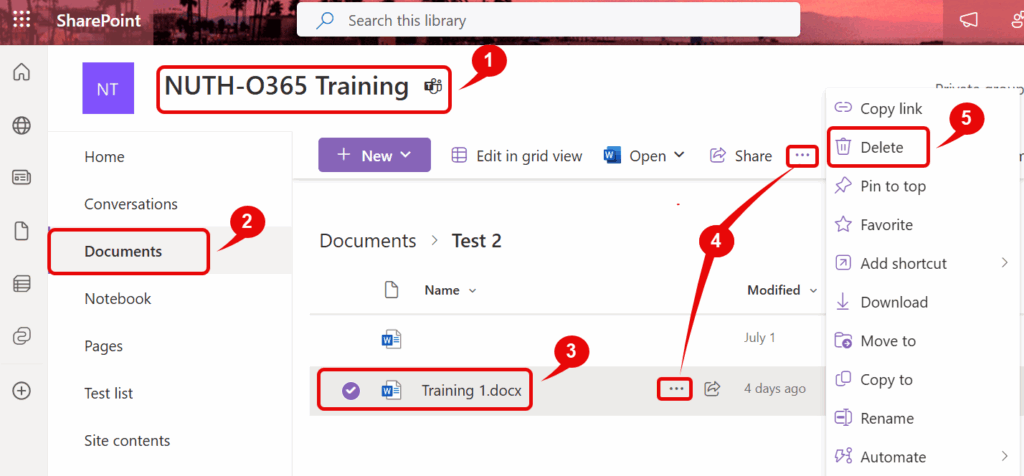Open the My lists icon in left rail
Image resolution: width=1024 pixels, height=476 pixels.
tap(21, 284)
